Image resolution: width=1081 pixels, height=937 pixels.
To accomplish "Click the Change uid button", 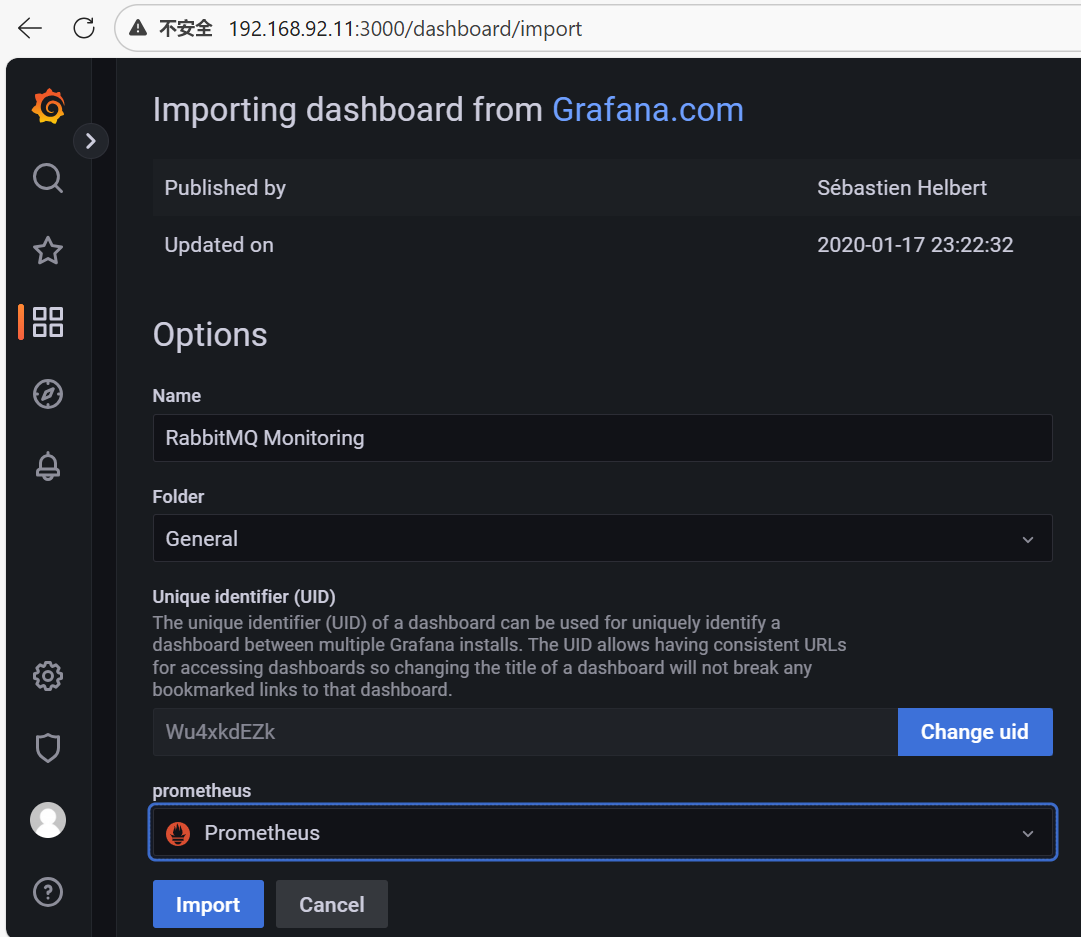I will [x=974, y=732].
